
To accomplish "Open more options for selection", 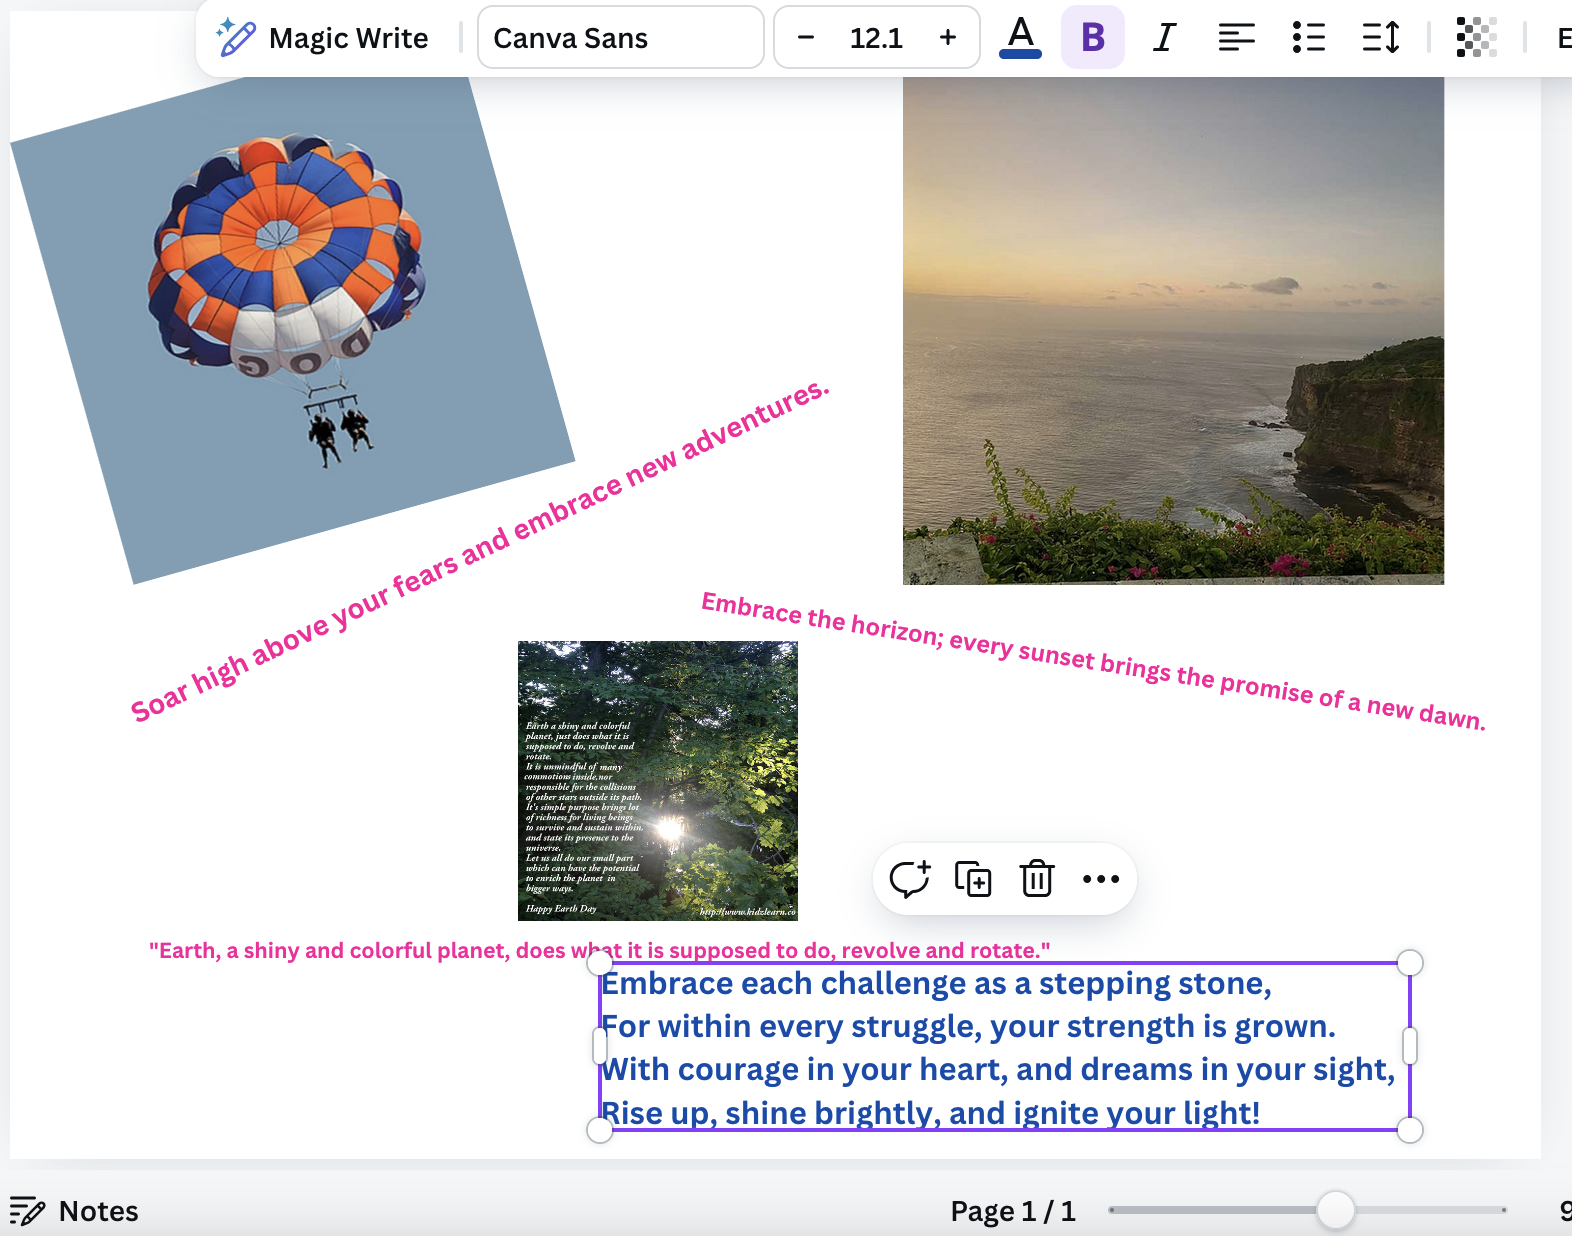I will 1101,879.
